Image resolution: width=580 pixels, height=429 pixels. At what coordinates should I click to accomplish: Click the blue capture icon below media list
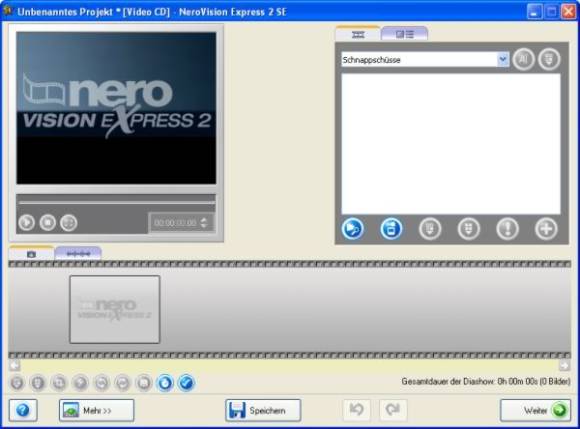[x=391, y=229]
